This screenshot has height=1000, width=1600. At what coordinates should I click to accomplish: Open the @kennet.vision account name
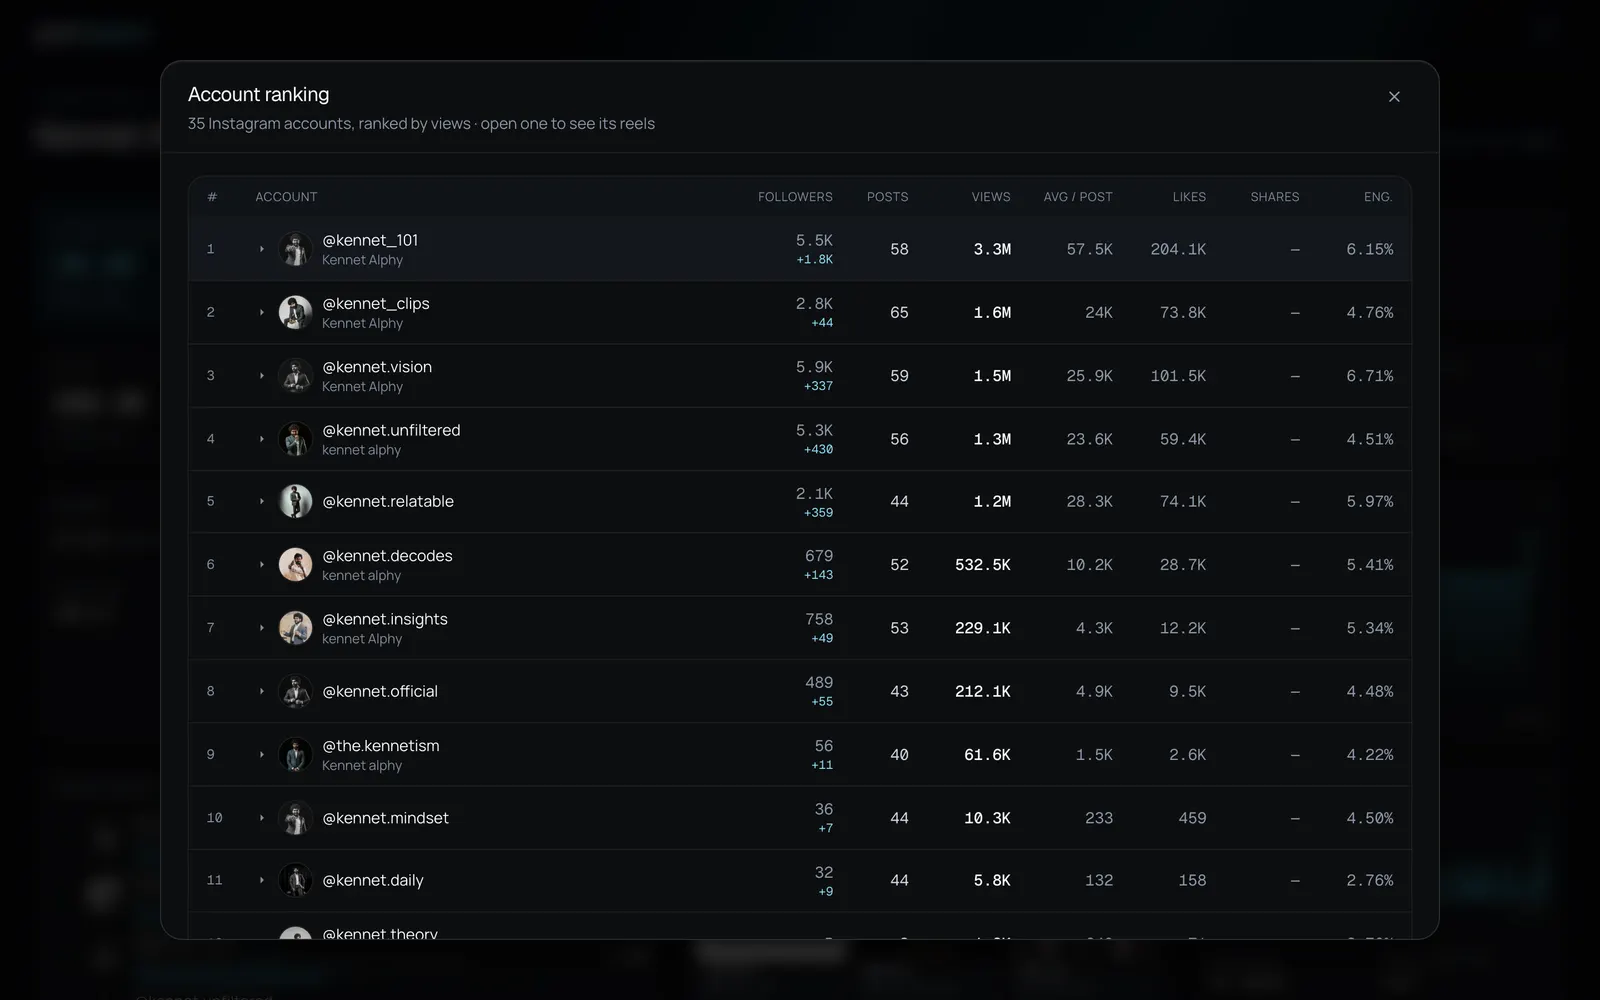377,367
